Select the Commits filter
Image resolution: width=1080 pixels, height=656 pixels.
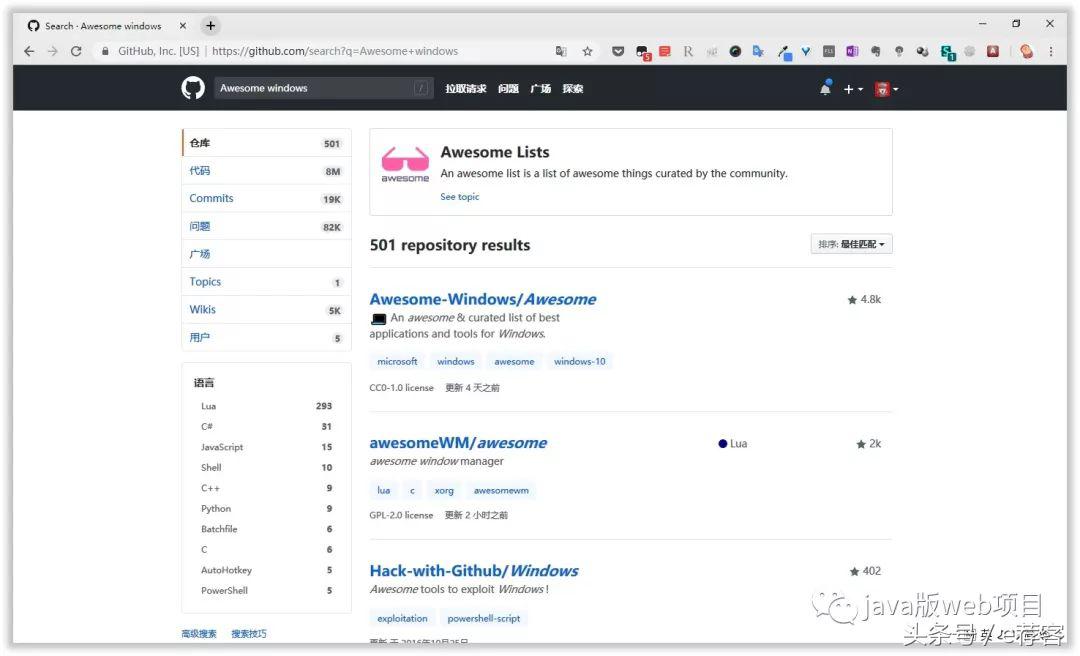267,198
